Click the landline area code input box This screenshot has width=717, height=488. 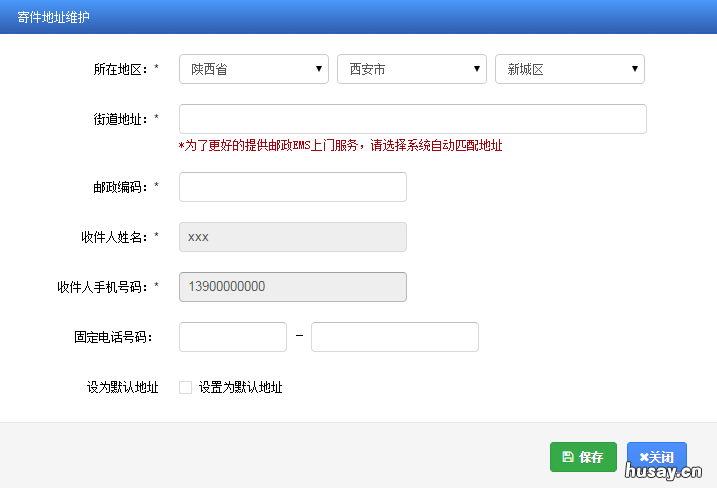[x=232, y=337]
